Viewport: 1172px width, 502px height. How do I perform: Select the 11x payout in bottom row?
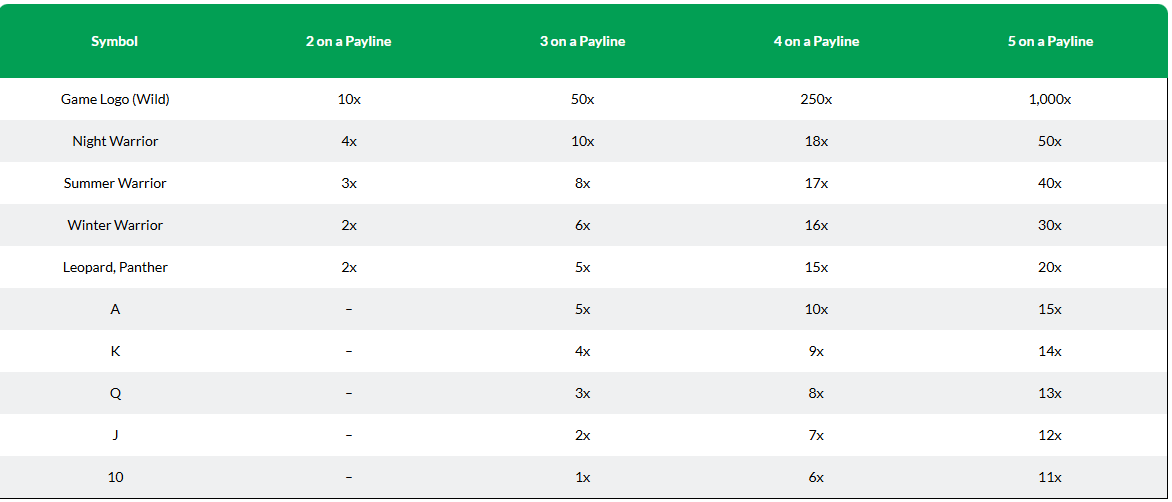pyautogui.click(x=1050, y=477)
